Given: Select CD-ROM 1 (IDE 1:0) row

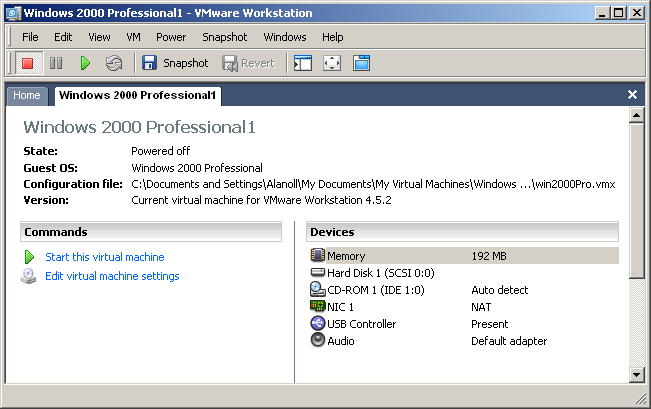Looking at the screenshot, I should coord(464,290).
